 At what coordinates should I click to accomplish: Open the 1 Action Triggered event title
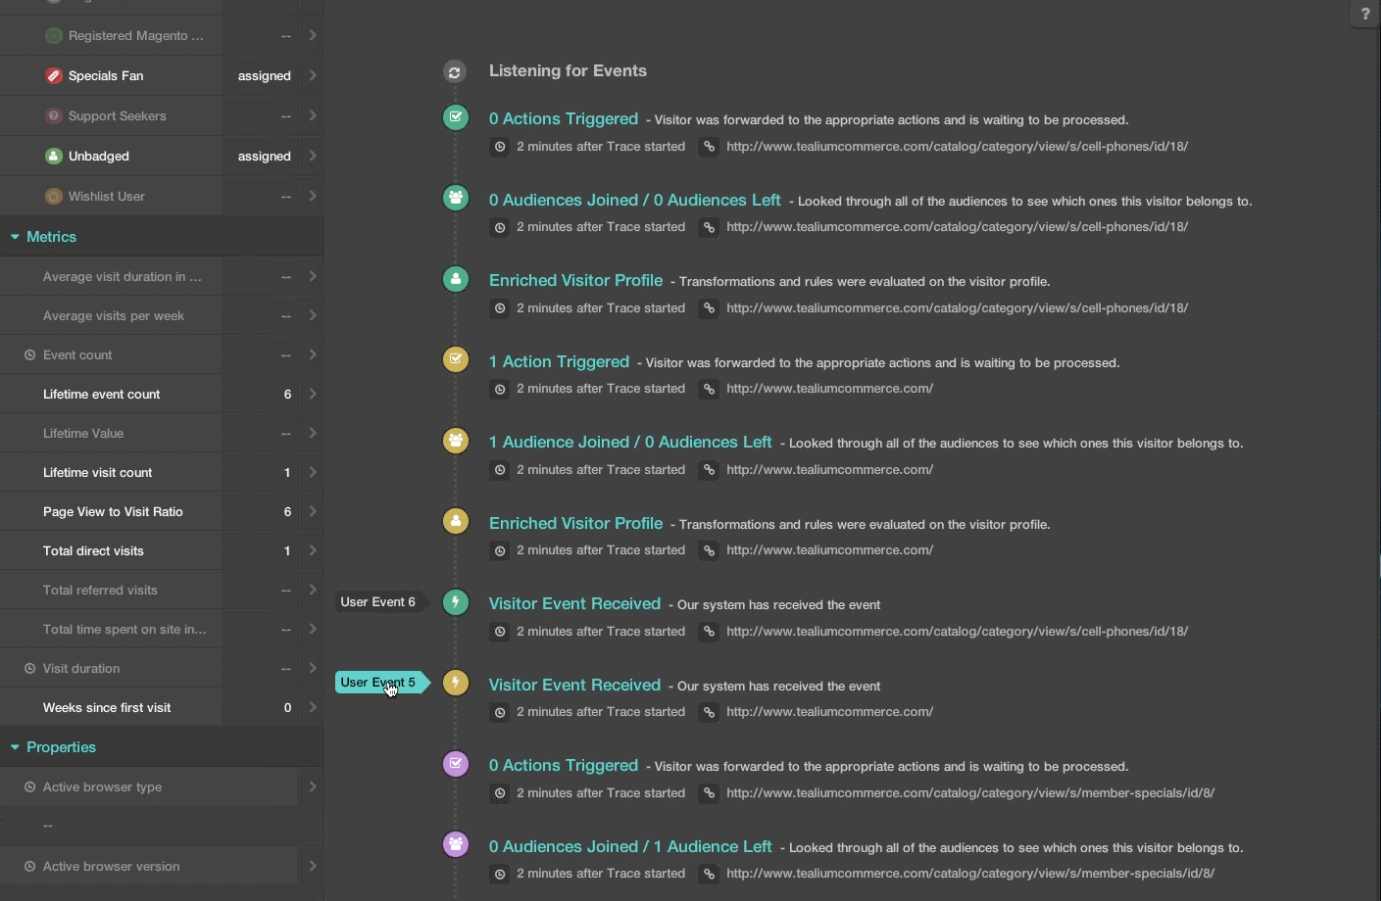558,362
